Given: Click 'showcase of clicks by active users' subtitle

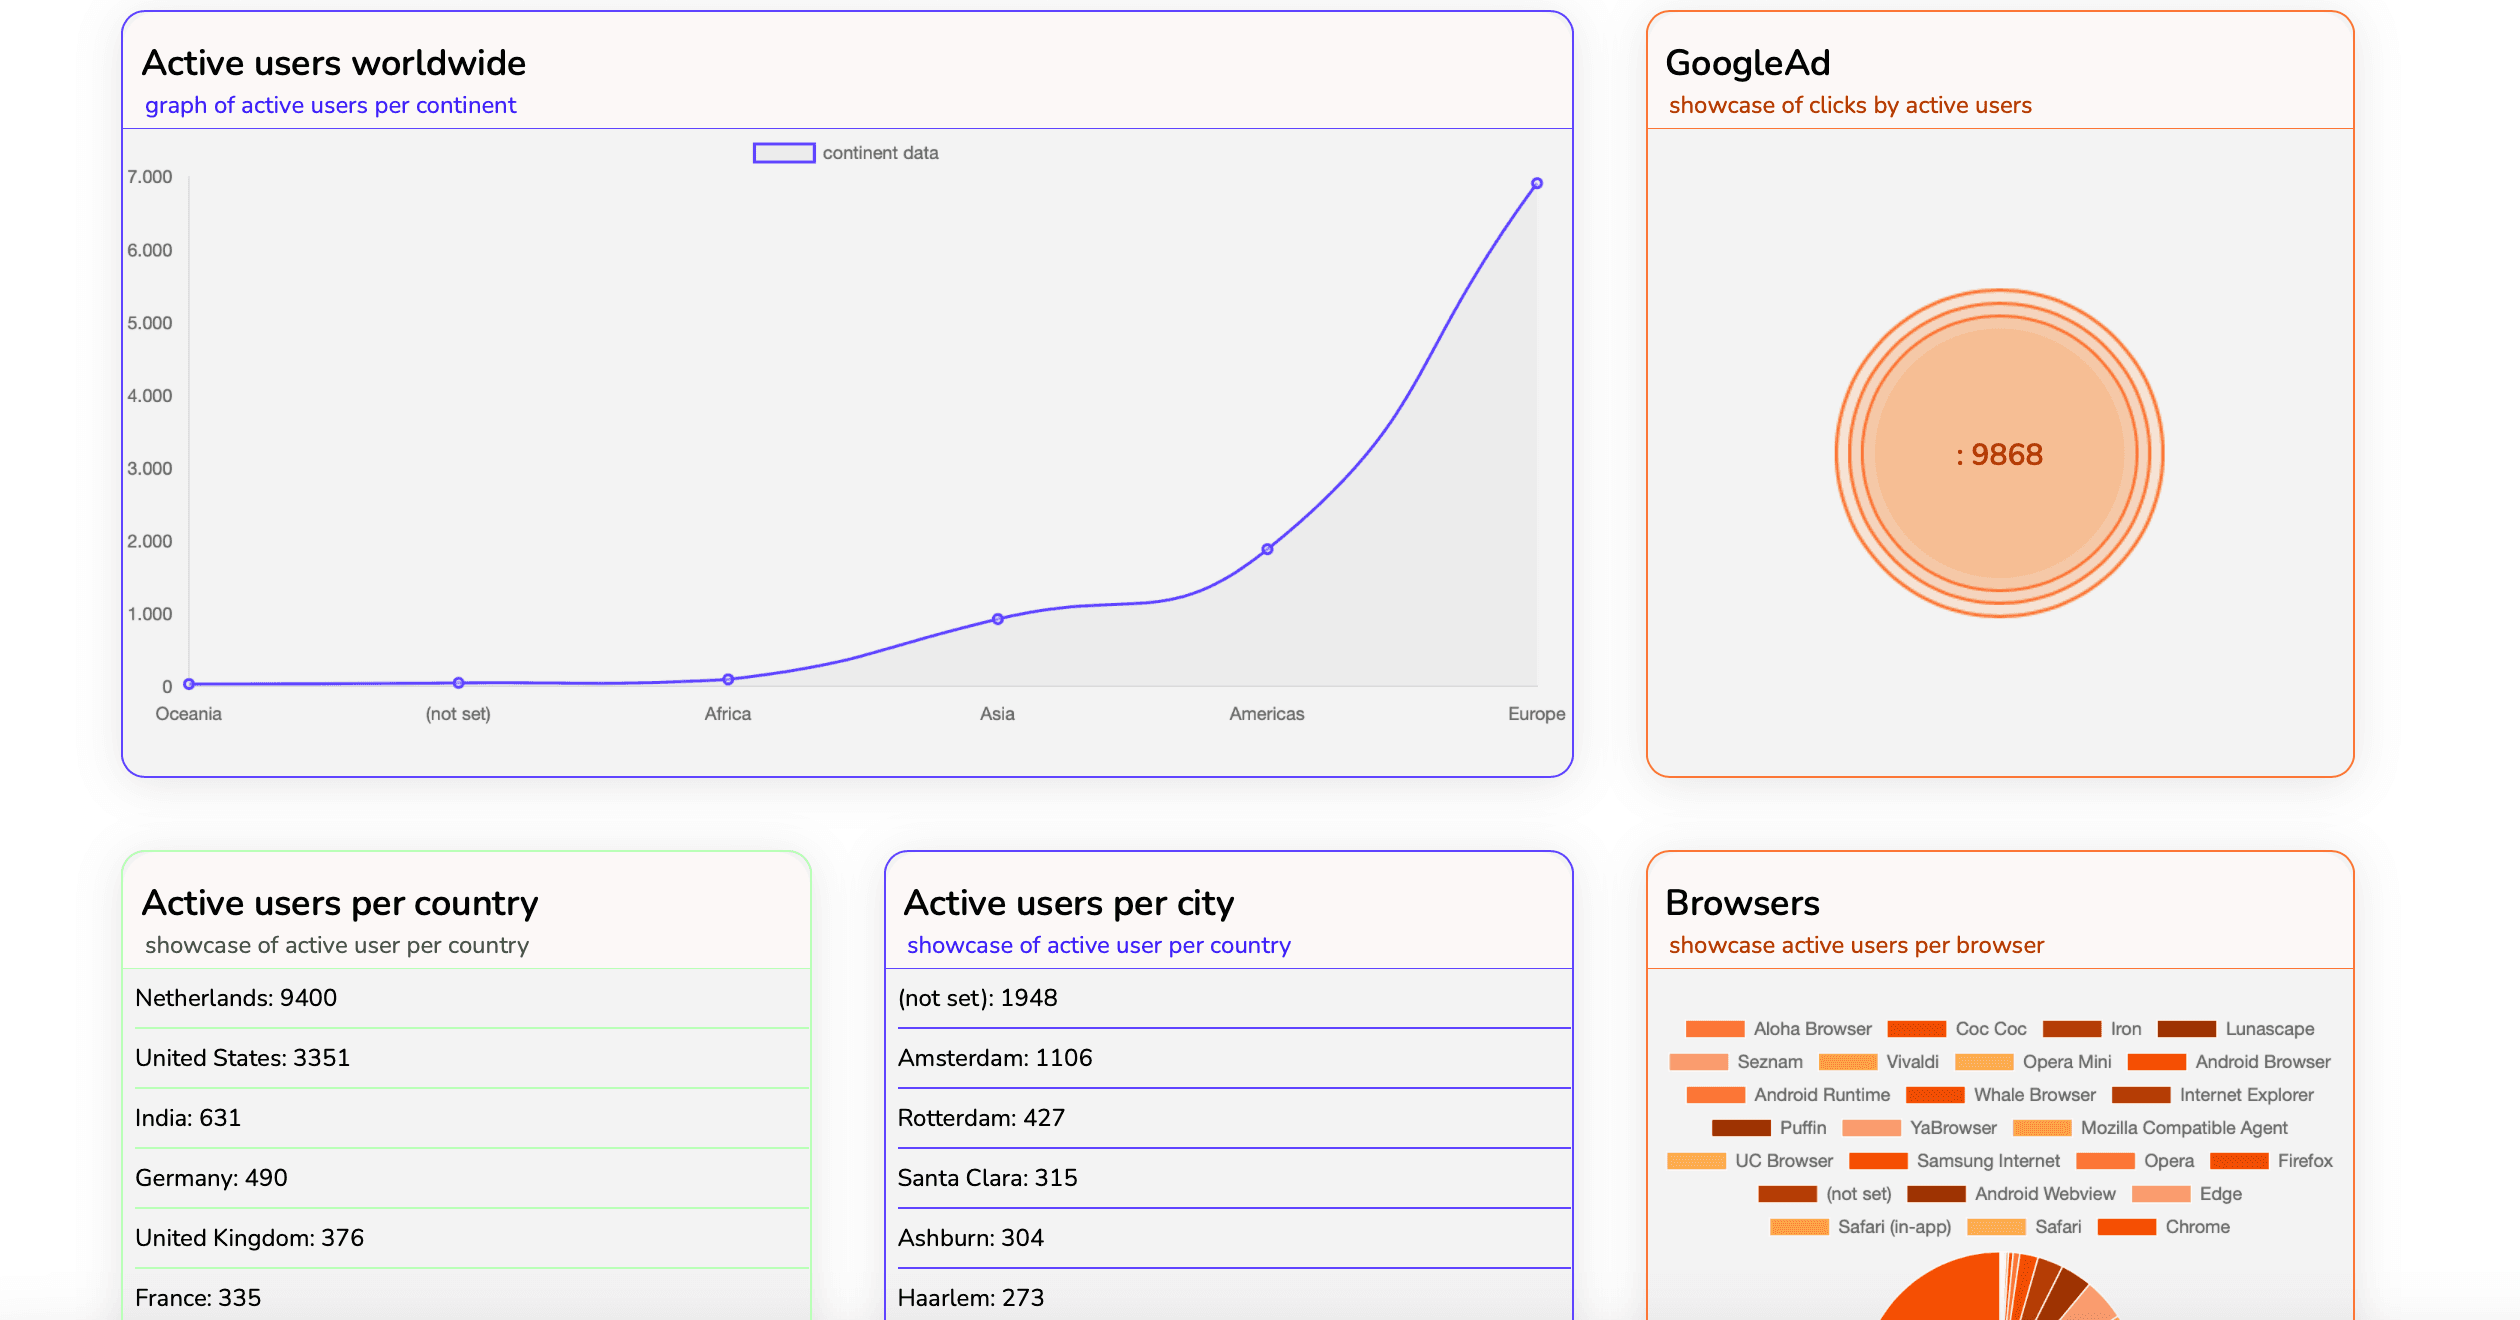Looking at the screenshot, I should [1850, 105].
